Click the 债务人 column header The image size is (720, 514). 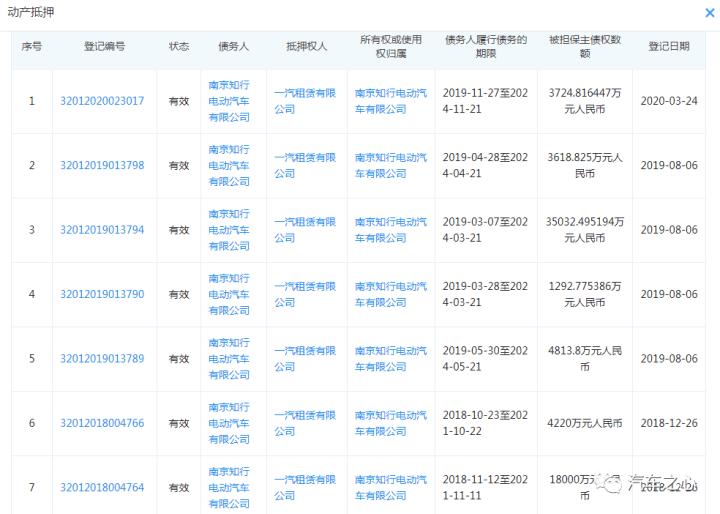coord(233,46)
